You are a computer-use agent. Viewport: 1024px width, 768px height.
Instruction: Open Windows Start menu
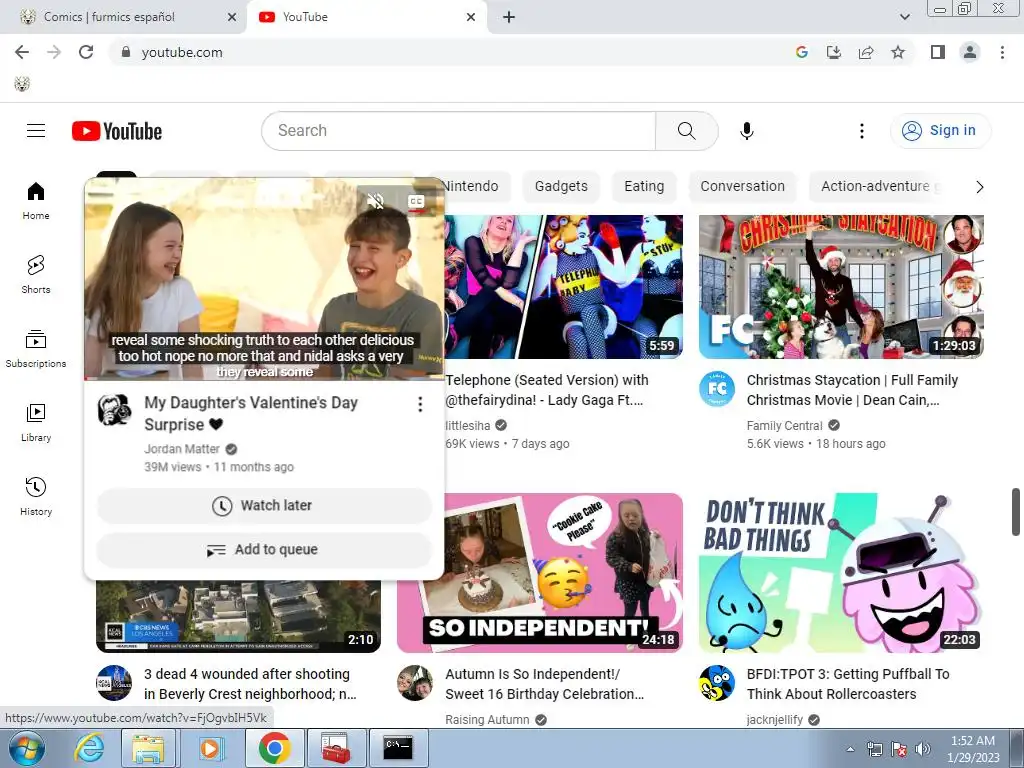[27, 748]
